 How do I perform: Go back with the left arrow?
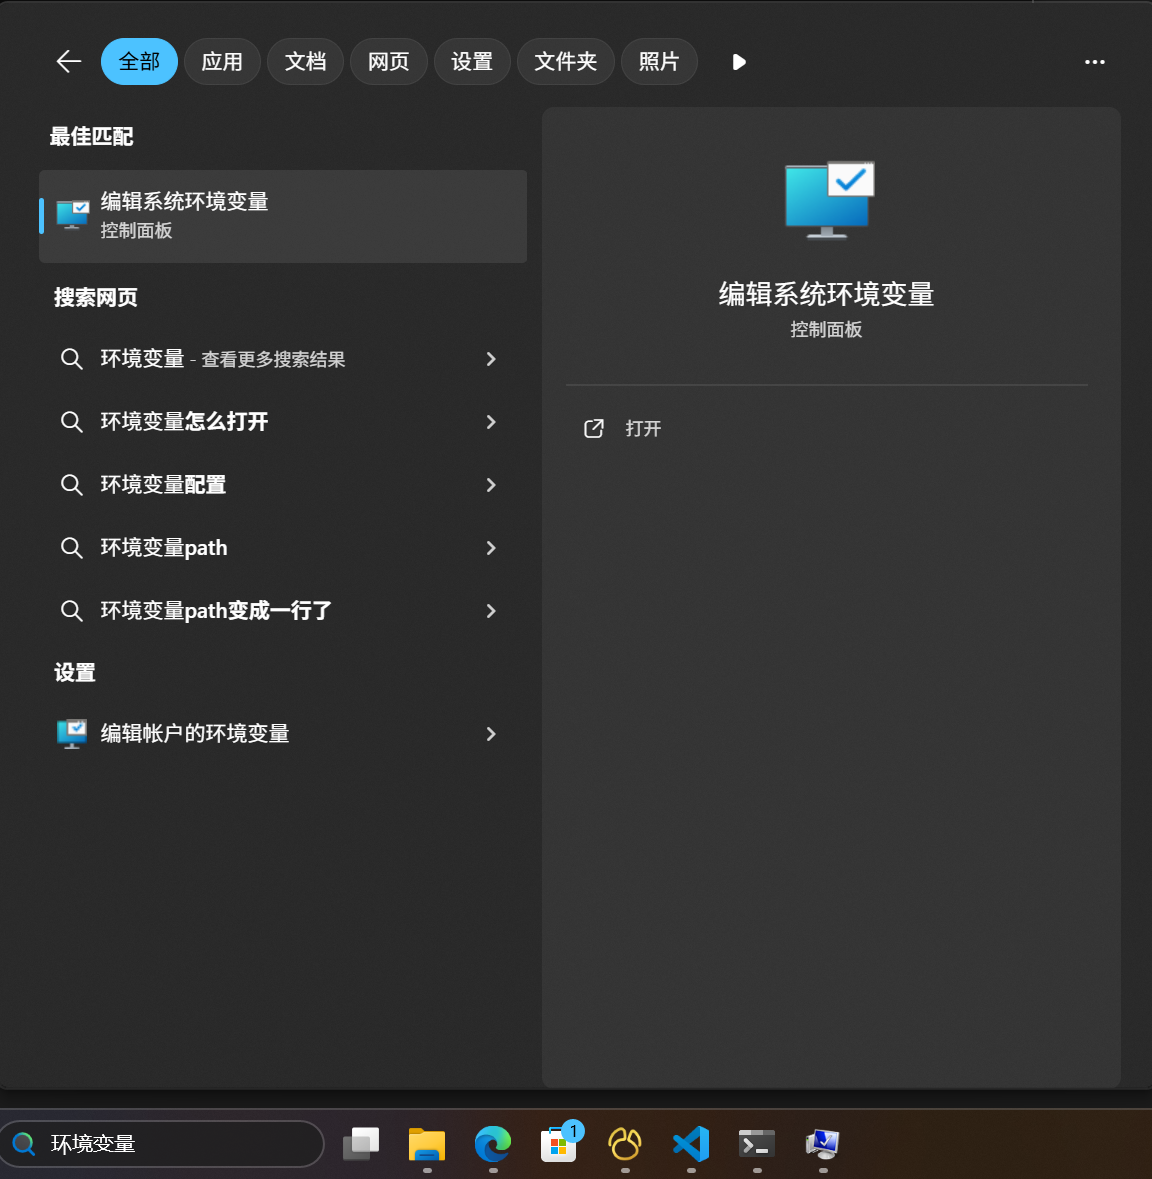point(68,62)
